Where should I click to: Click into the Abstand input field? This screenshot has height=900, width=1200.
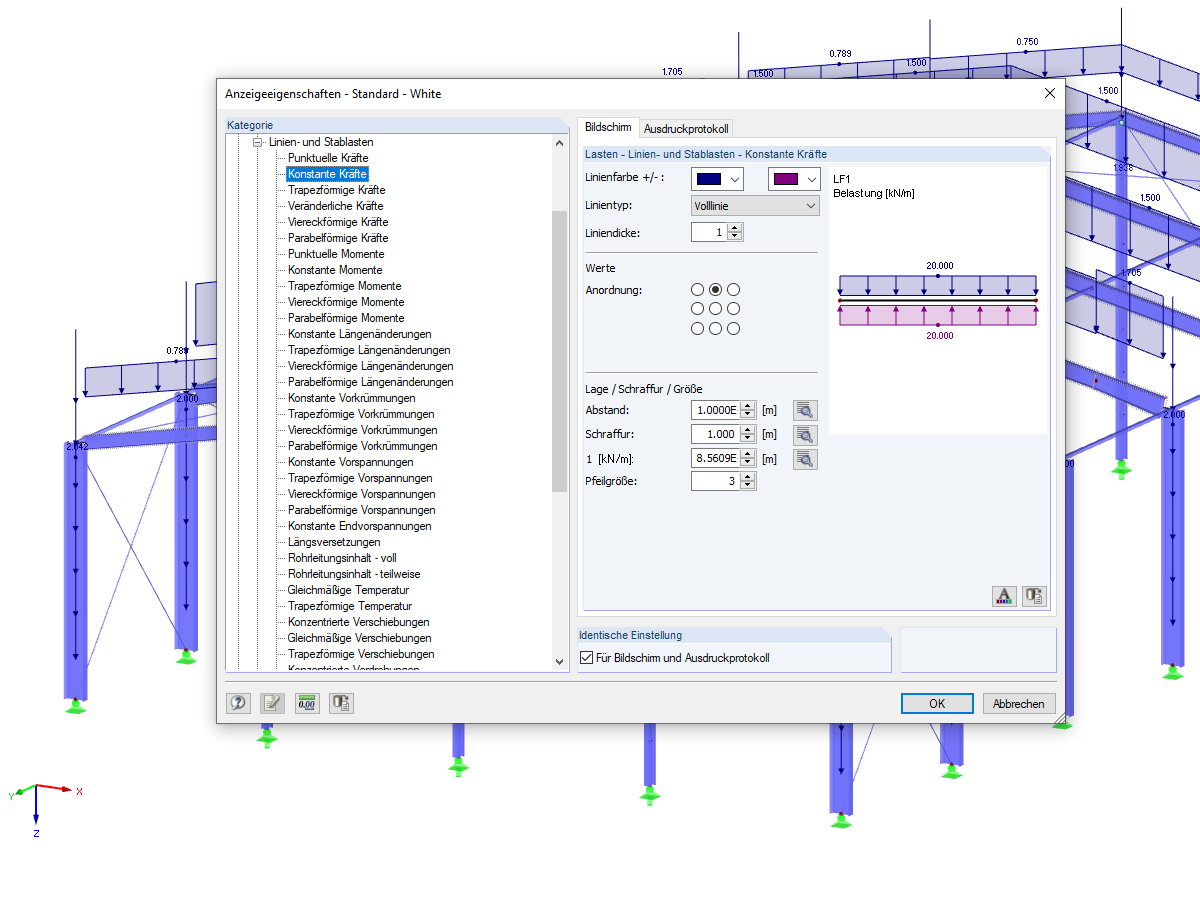tap(715, 410)
